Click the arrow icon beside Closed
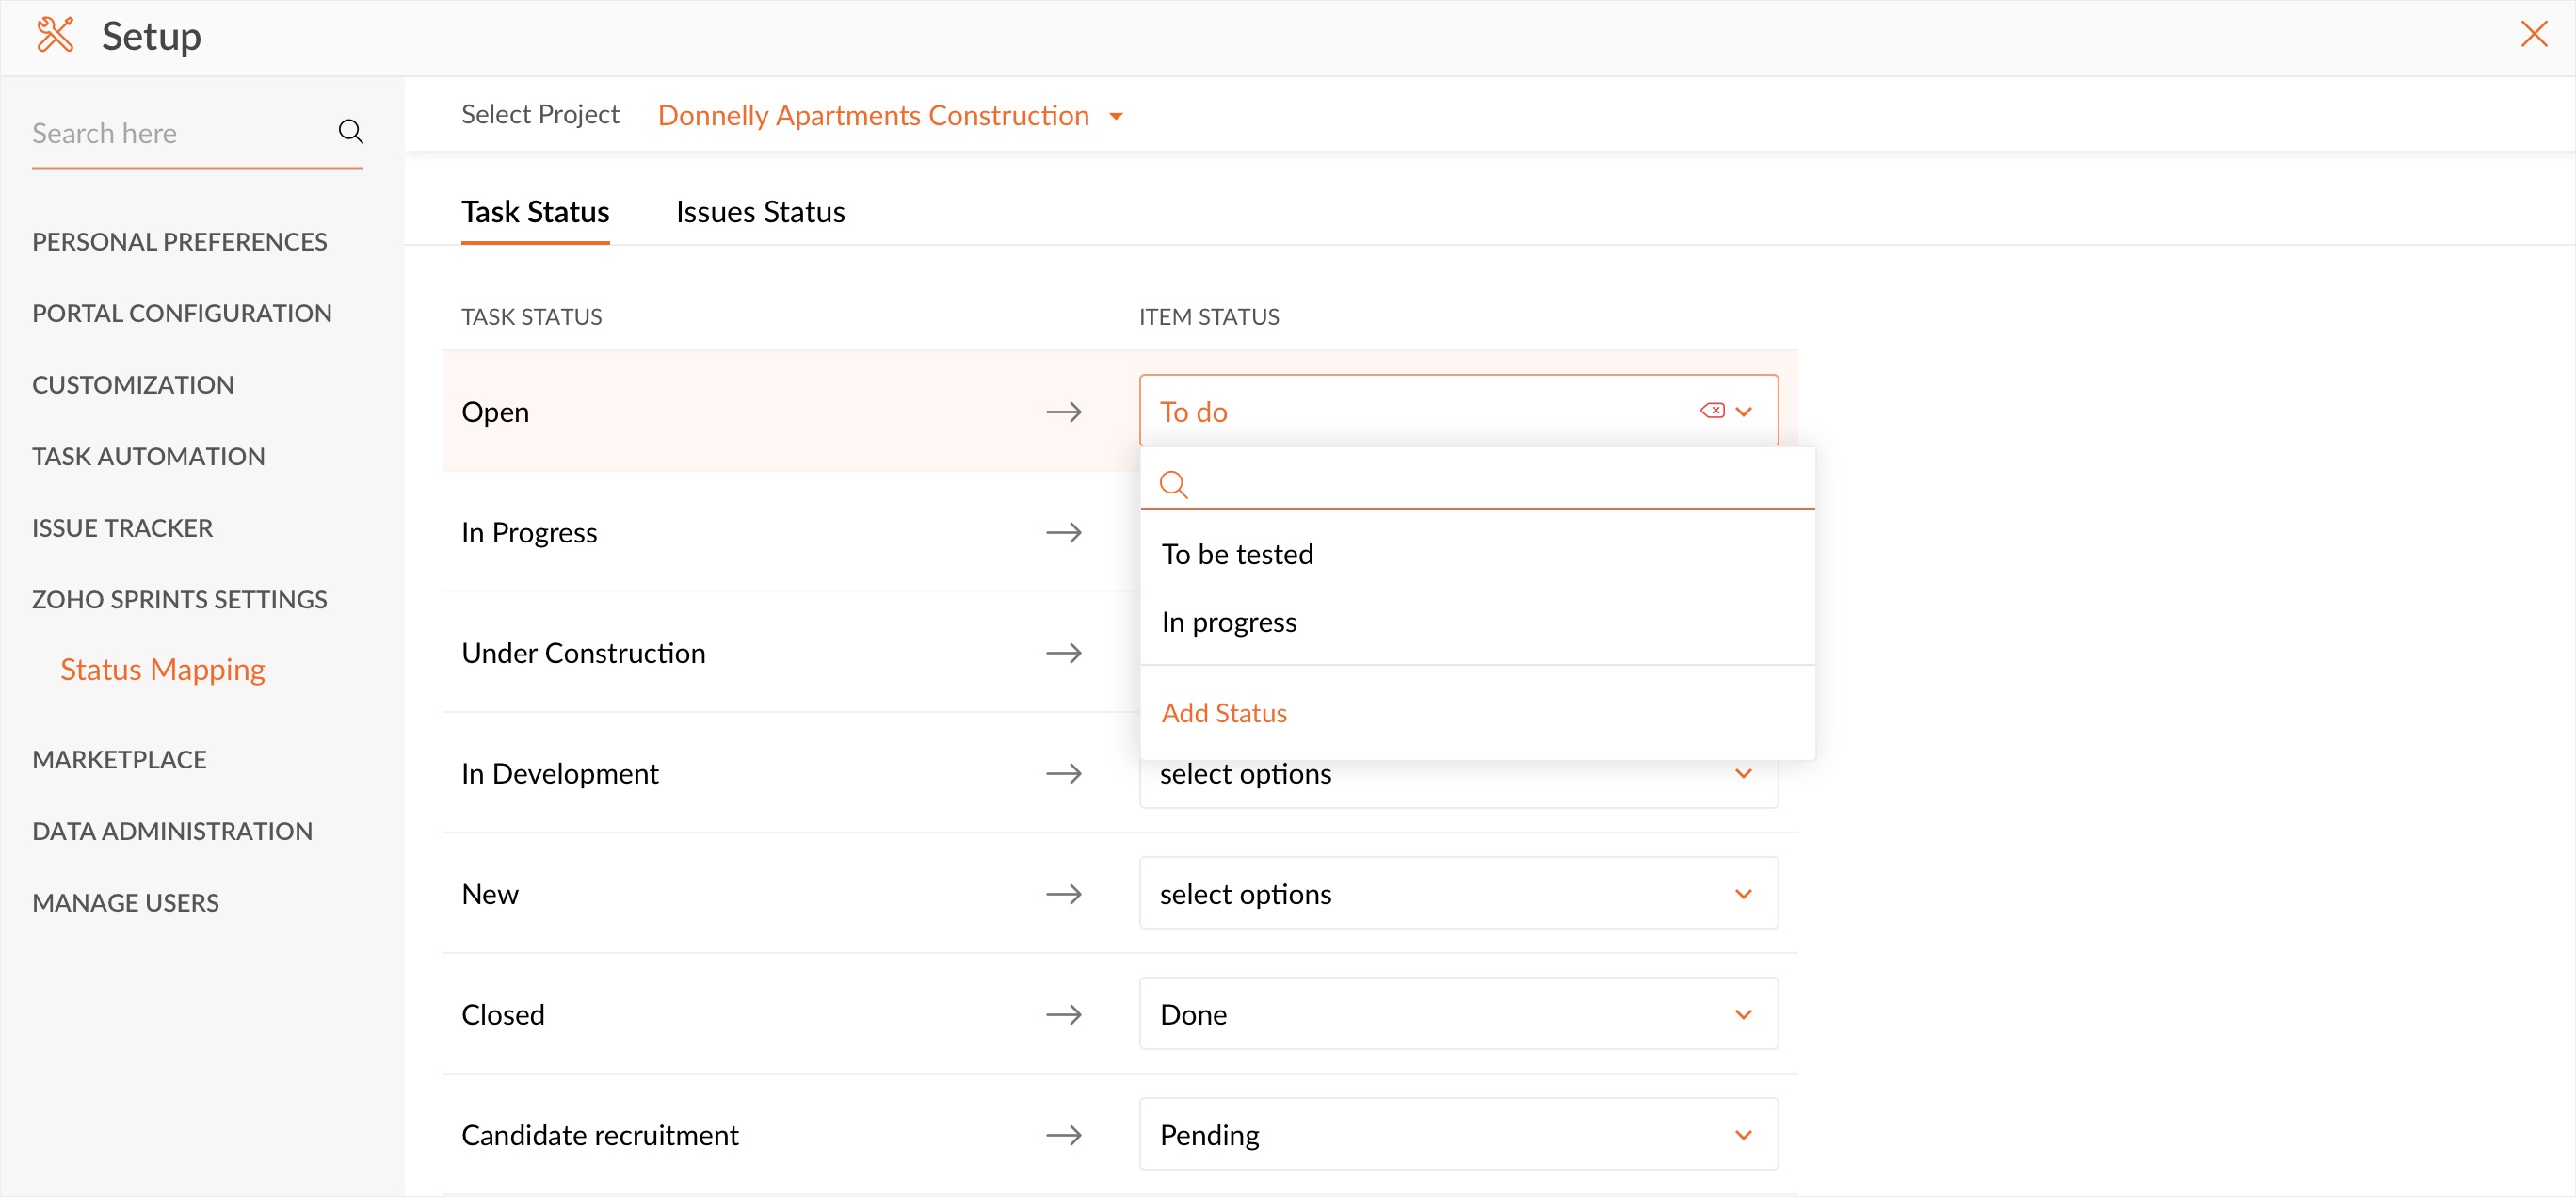The height and width of the screenshot is (1197, 2576). pyautogui.click(x=1063, y=1014)
